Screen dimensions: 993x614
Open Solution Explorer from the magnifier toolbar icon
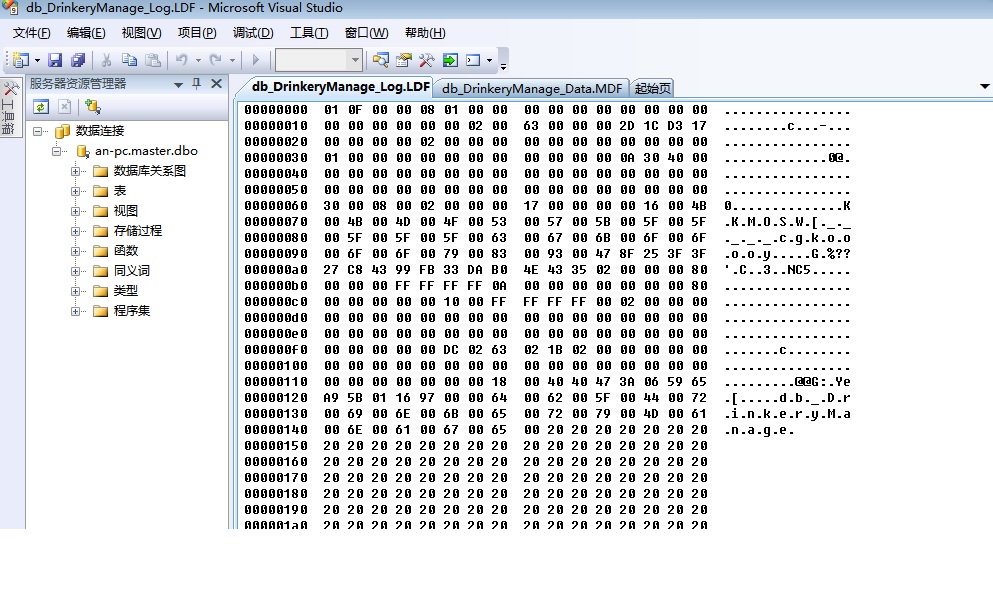(x=381, y=60)
